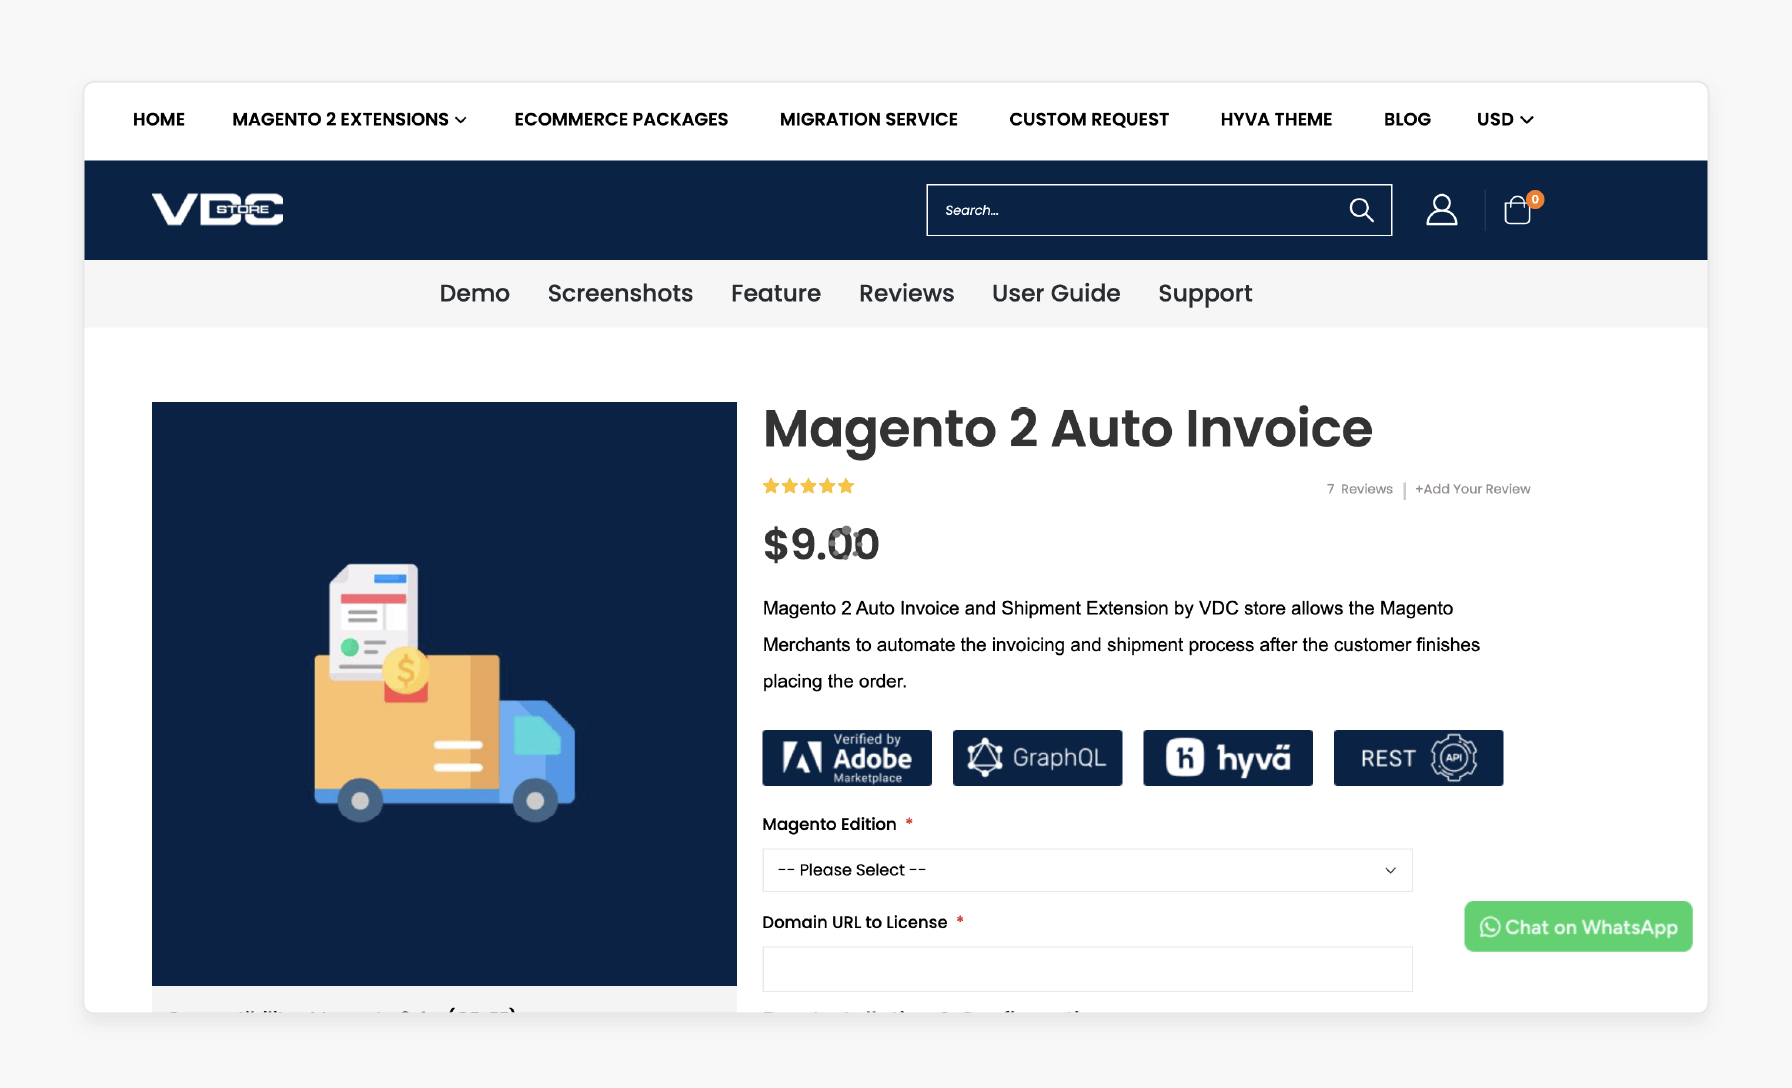Open the shopping cart icon
The height and width of the screenshot is (1088, 1792).
pyautogui.click(x=1518, y=210)
